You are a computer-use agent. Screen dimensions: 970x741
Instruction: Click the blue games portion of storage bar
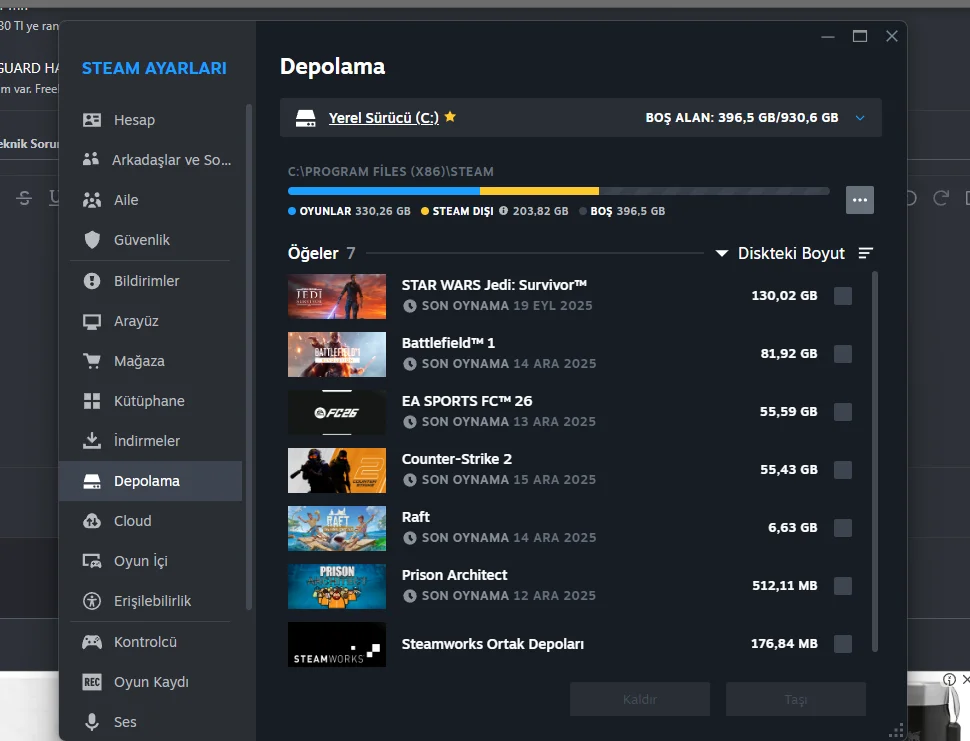(384, 191)
